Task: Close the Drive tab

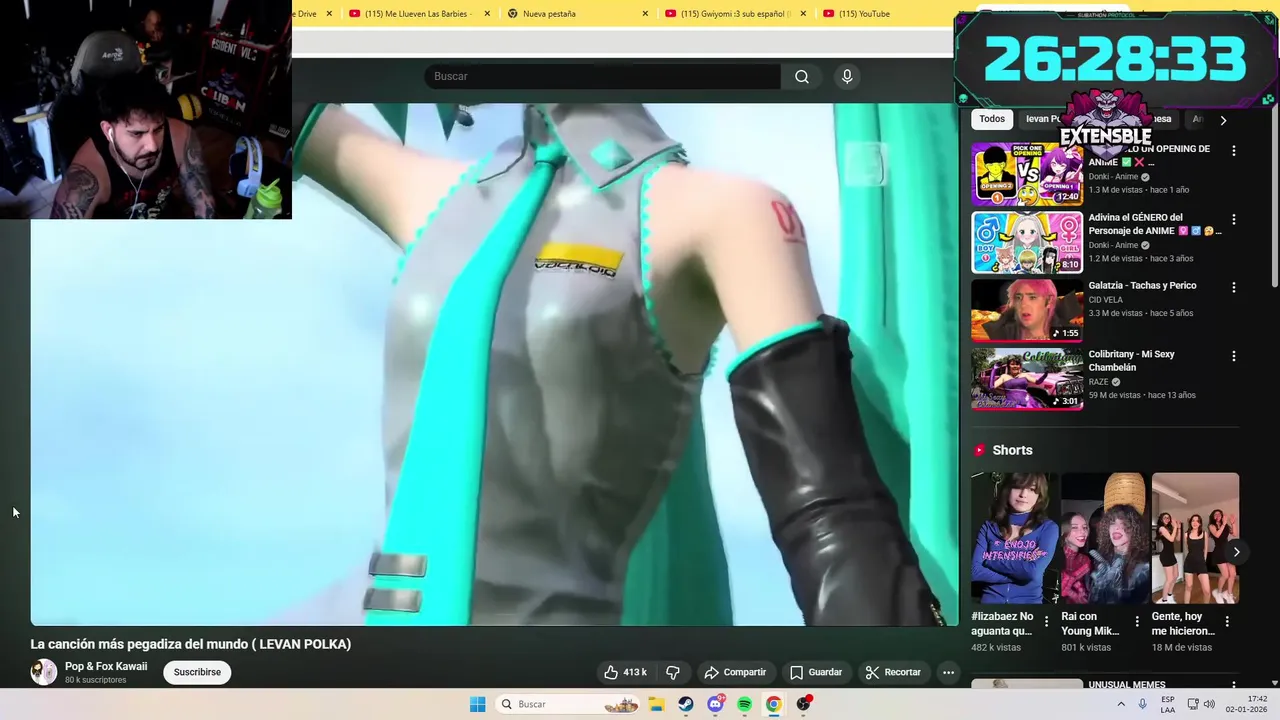Action: pos(329,14)
